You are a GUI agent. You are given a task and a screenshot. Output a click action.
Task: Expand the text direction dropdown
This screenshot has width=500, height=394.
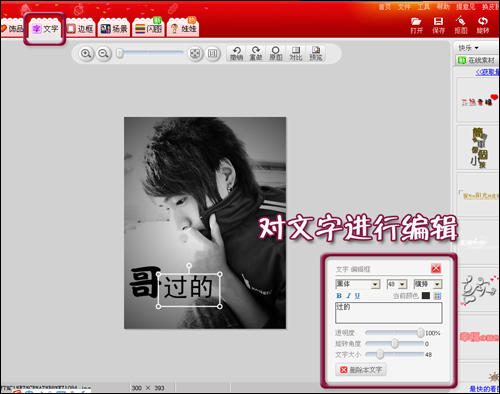click(437, 284)
